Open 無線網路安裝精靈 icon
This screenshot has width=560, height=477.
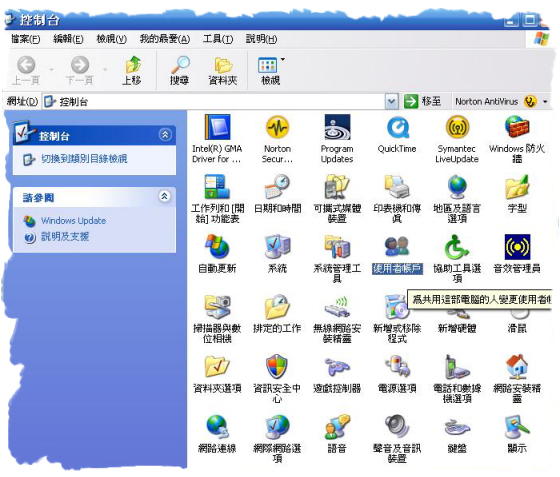[x=337, y=306]
